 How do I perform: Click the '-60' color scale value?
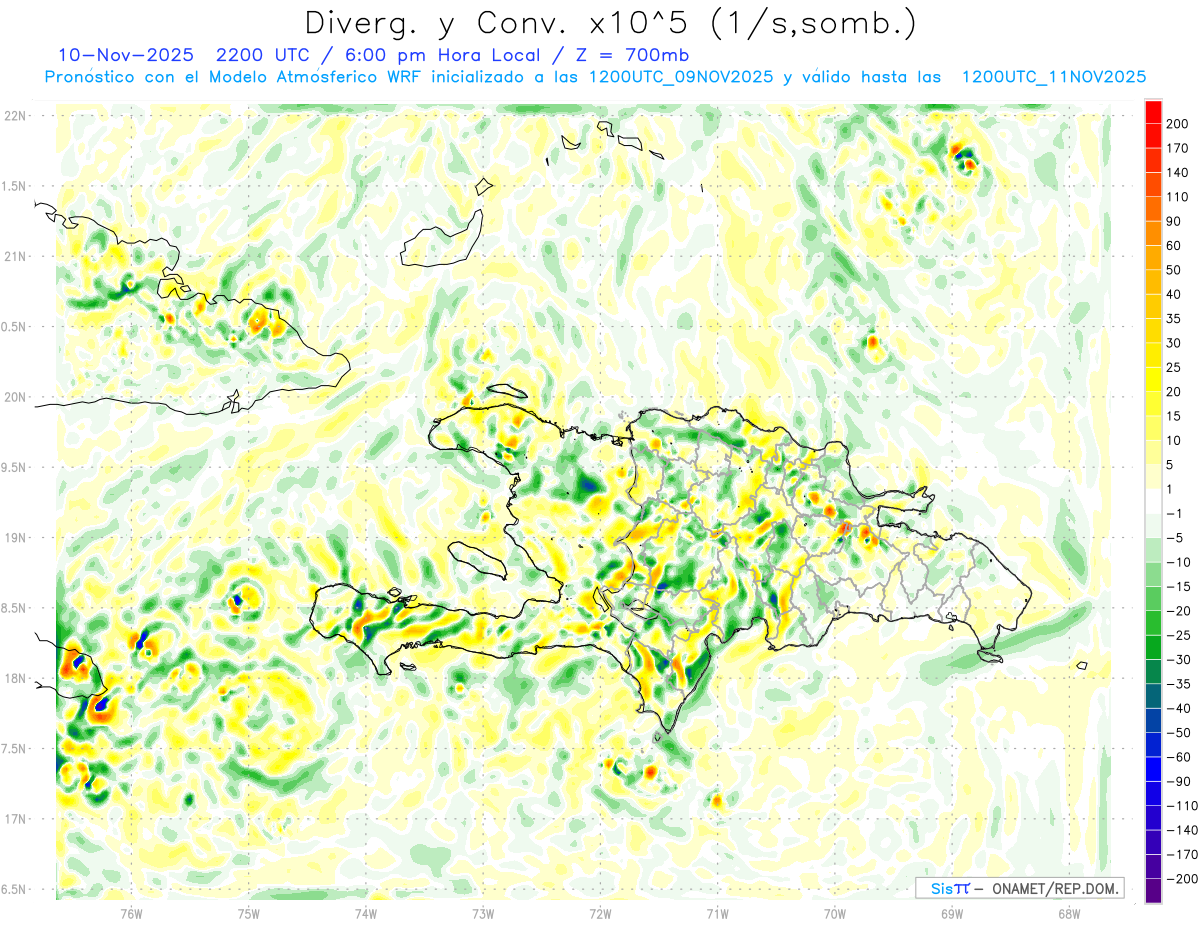click(x=1178, y=757)
